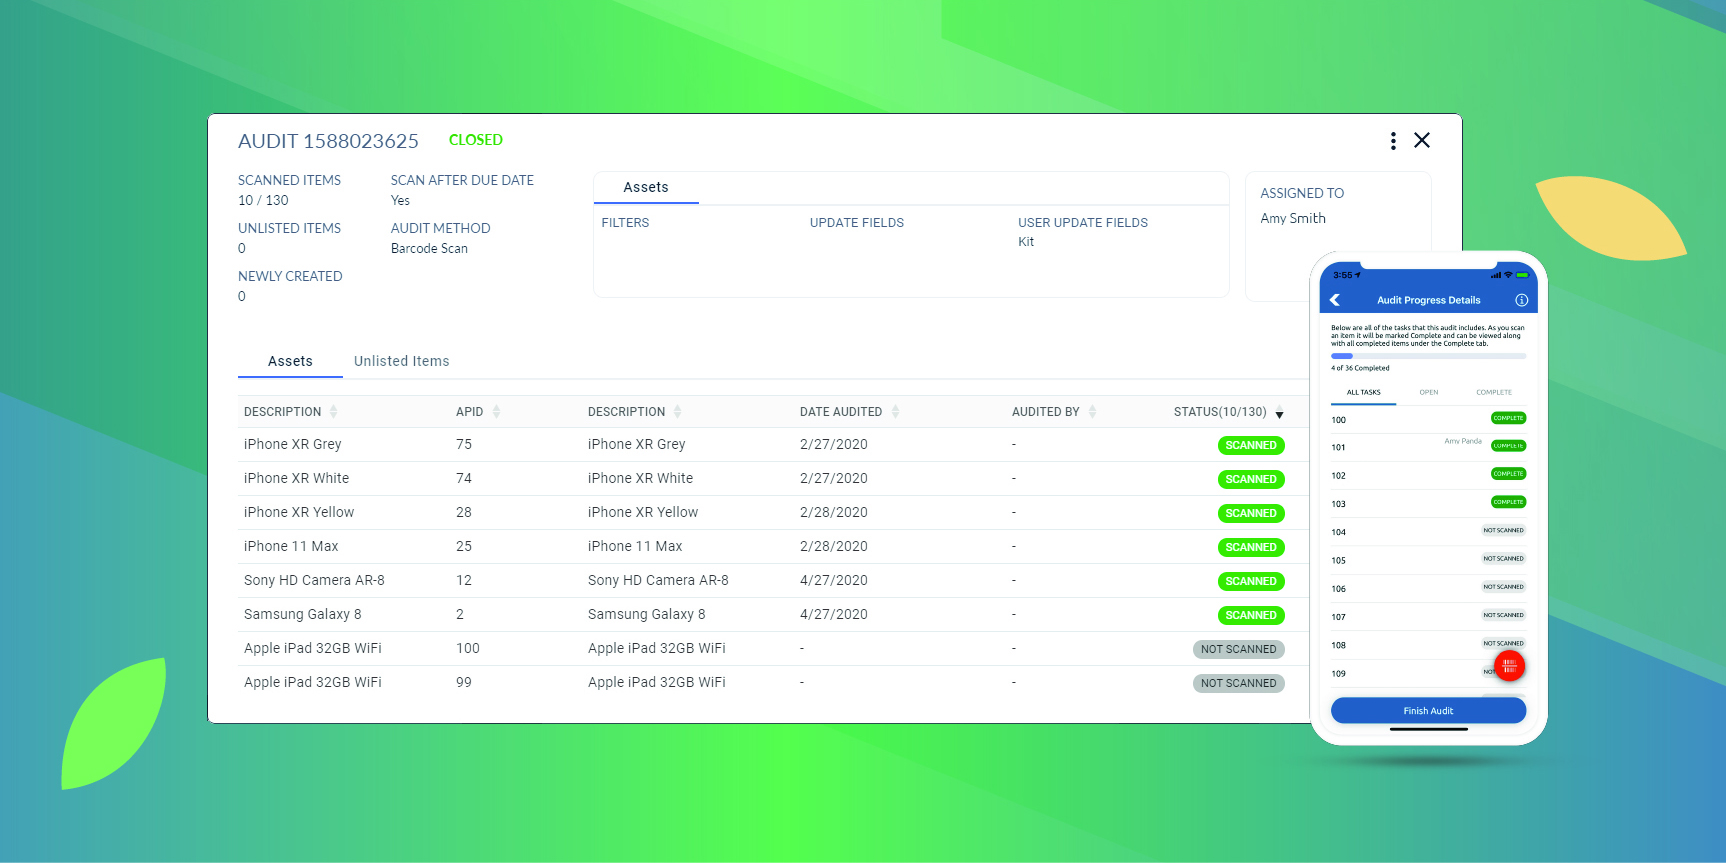Select the Assets tab above the table
Viewport: 1726px width, 863px height.
point(290,361)
